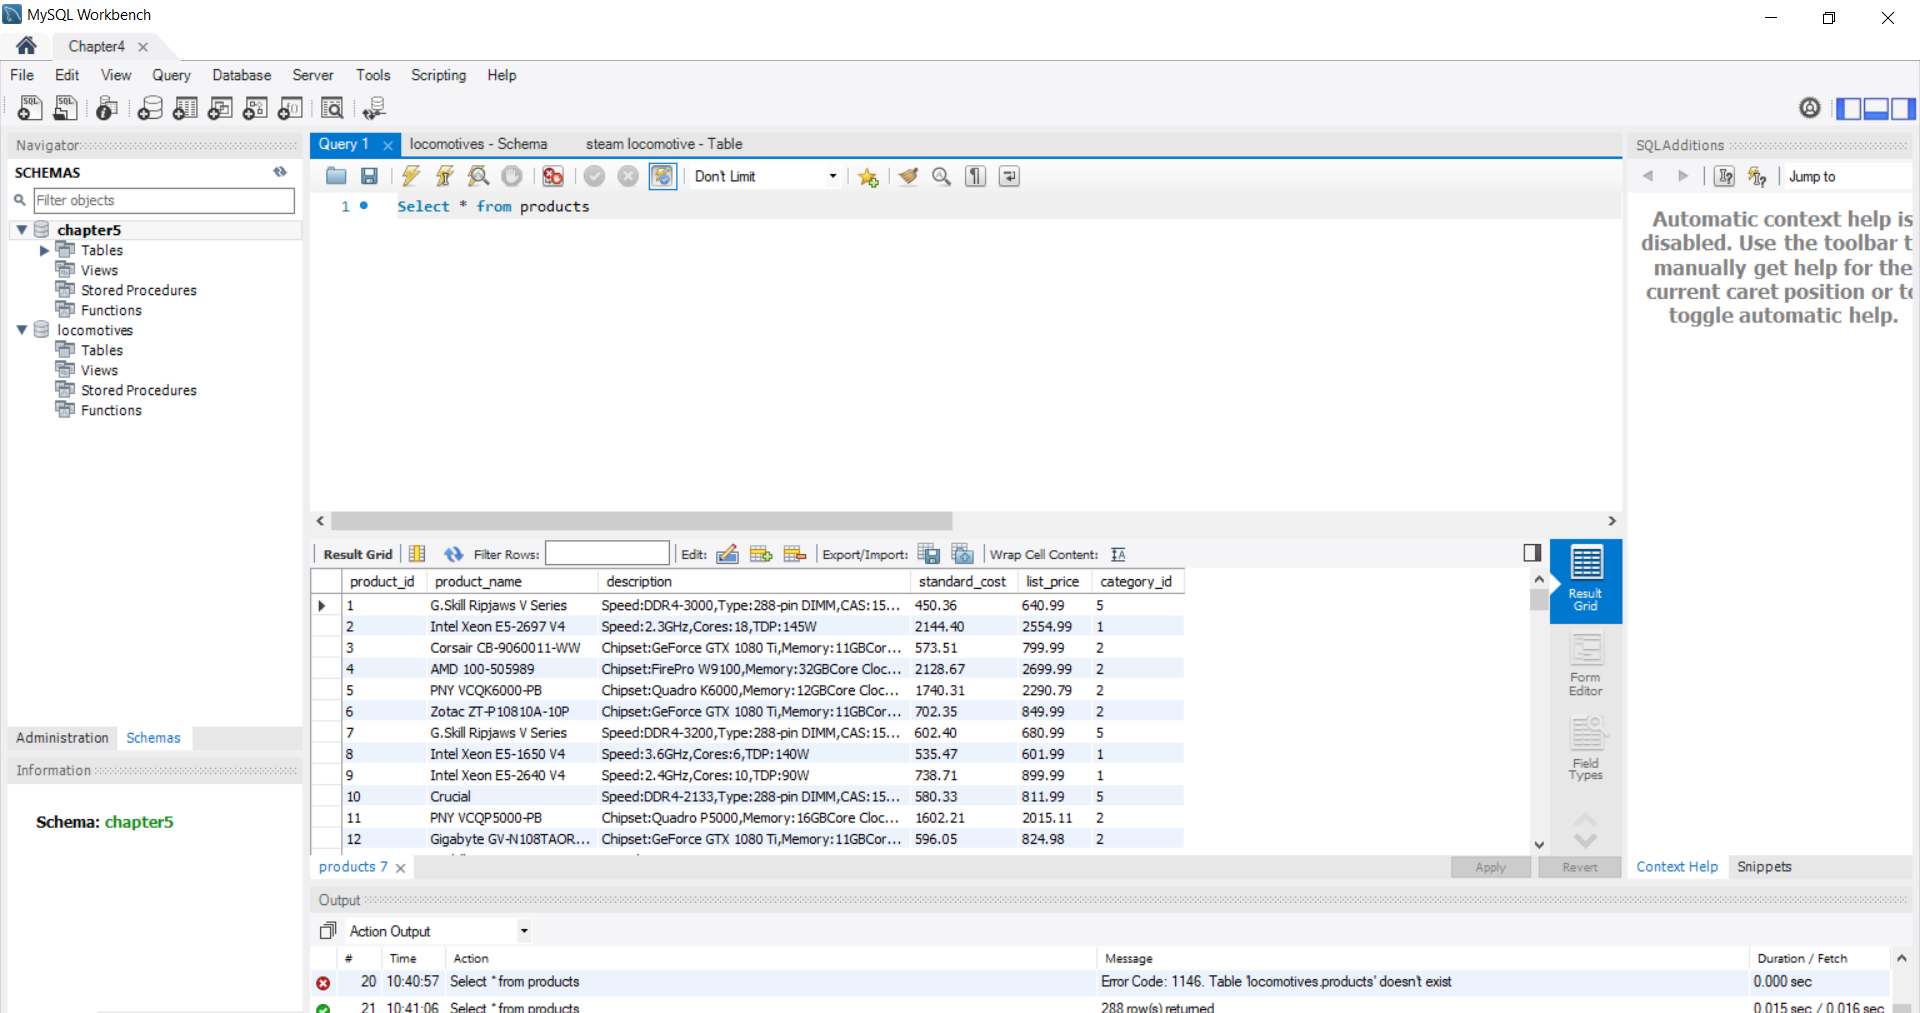The height and width of the screenshot is (1013, 1920).
Task: Save snippet with star icon
Action: (x=868, y=177)
